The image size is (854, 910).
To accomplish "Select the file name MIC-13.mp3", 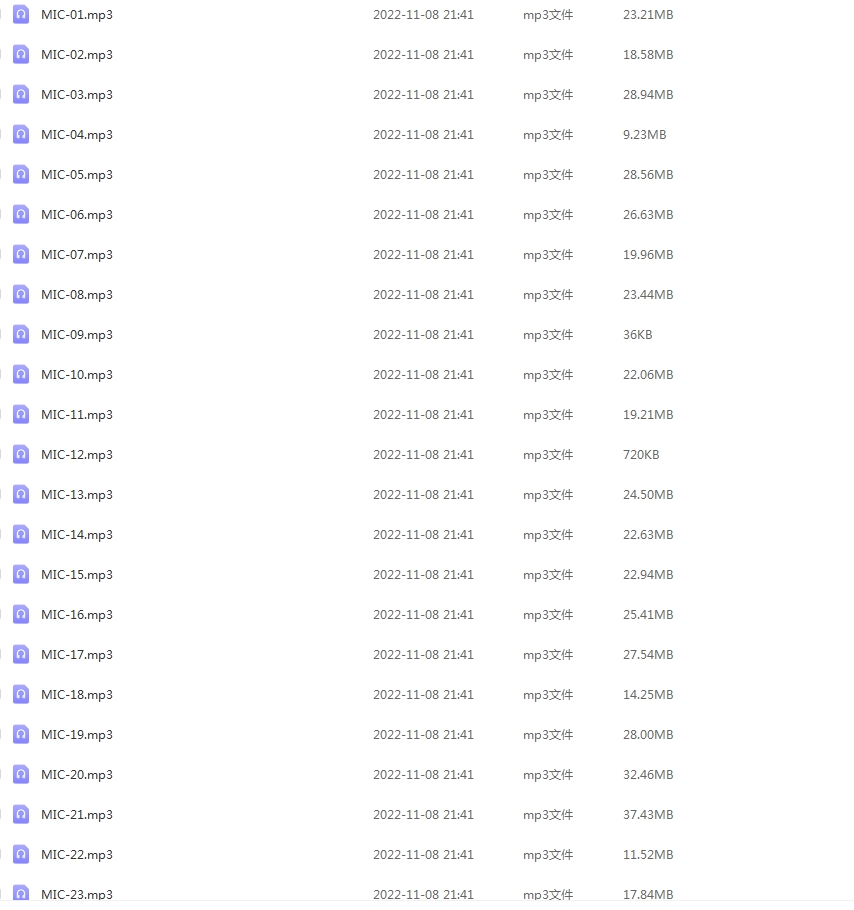I will [77, 495].
